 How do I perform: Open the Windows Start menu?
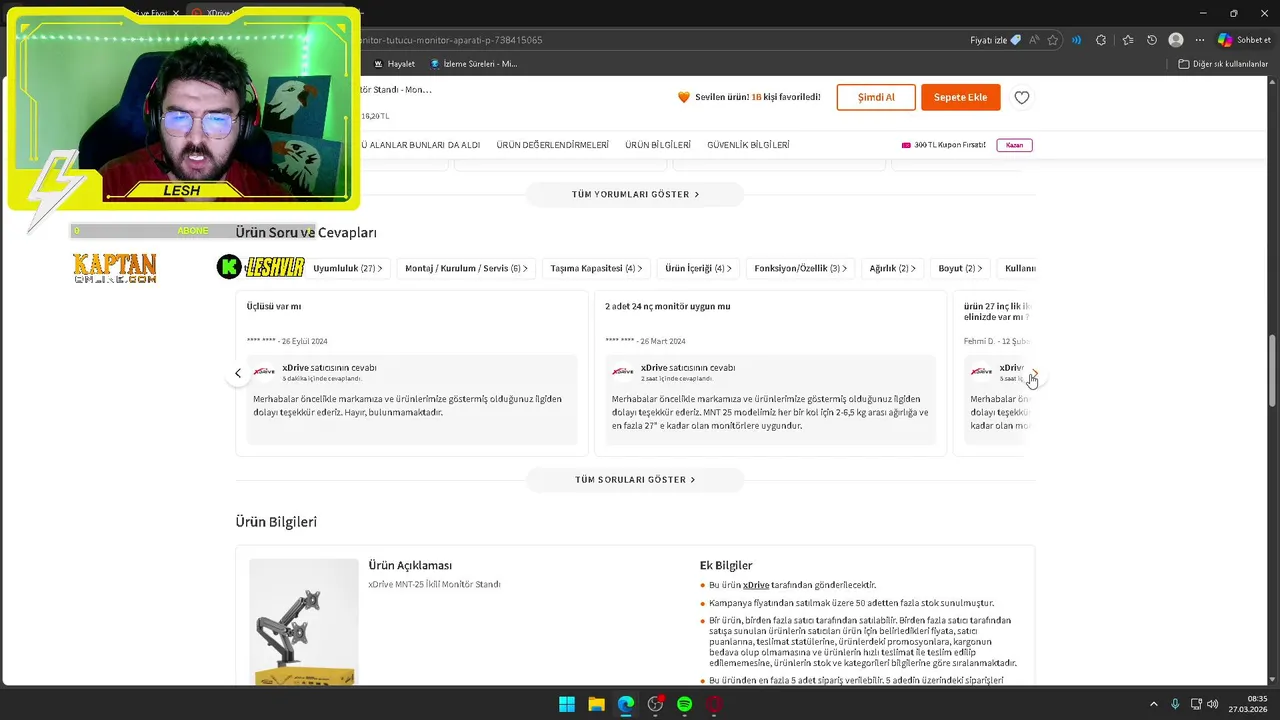[567, 704]
